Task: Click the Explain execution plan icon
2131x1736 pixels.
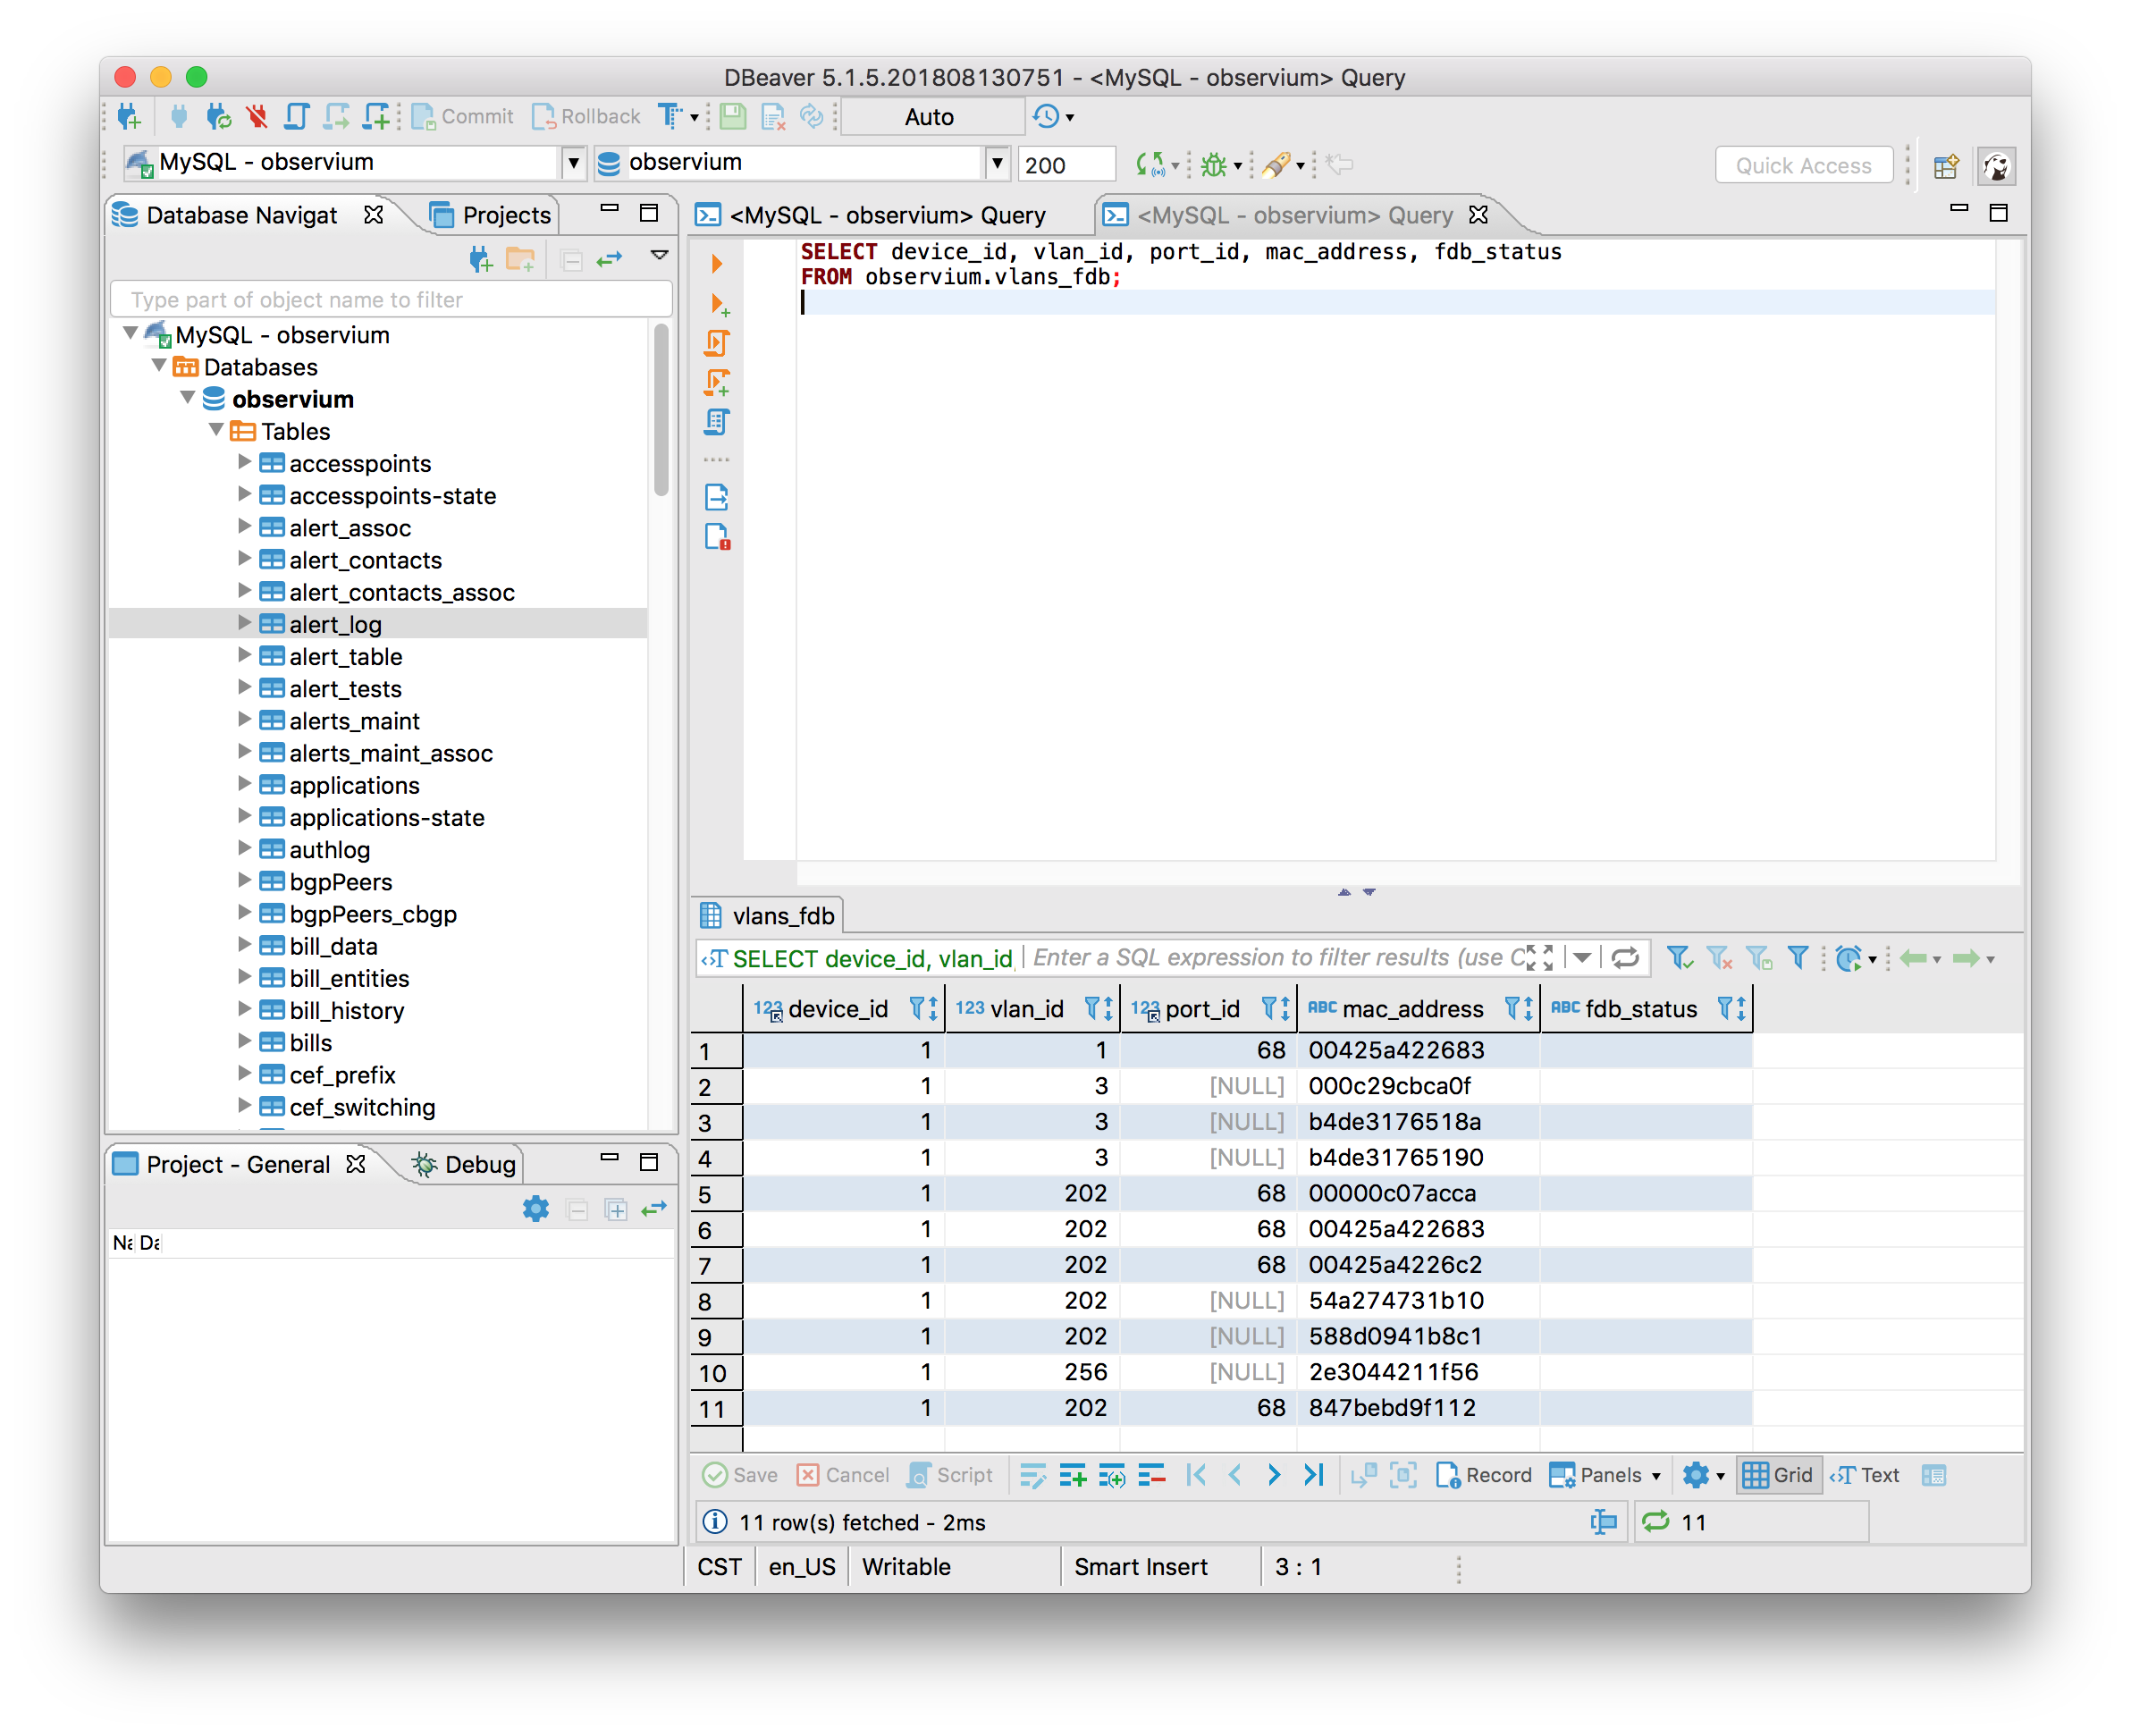Action: coord(717,422)
